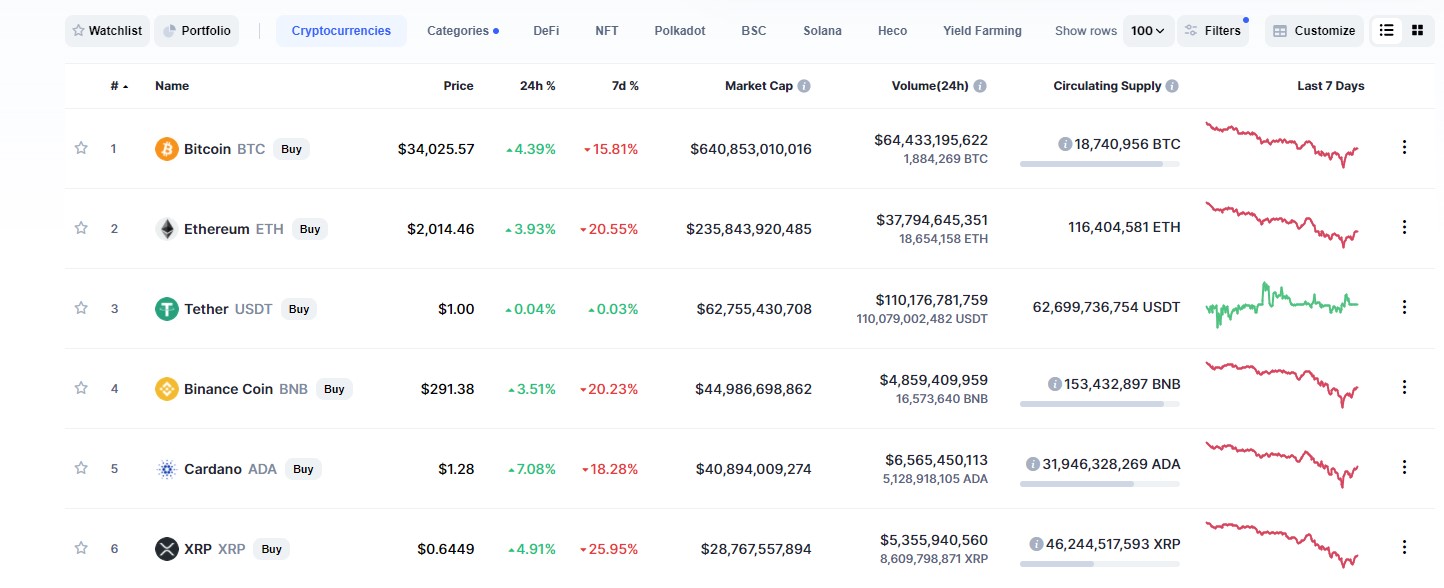Click the Ethereum logo icon

[167, 229]
